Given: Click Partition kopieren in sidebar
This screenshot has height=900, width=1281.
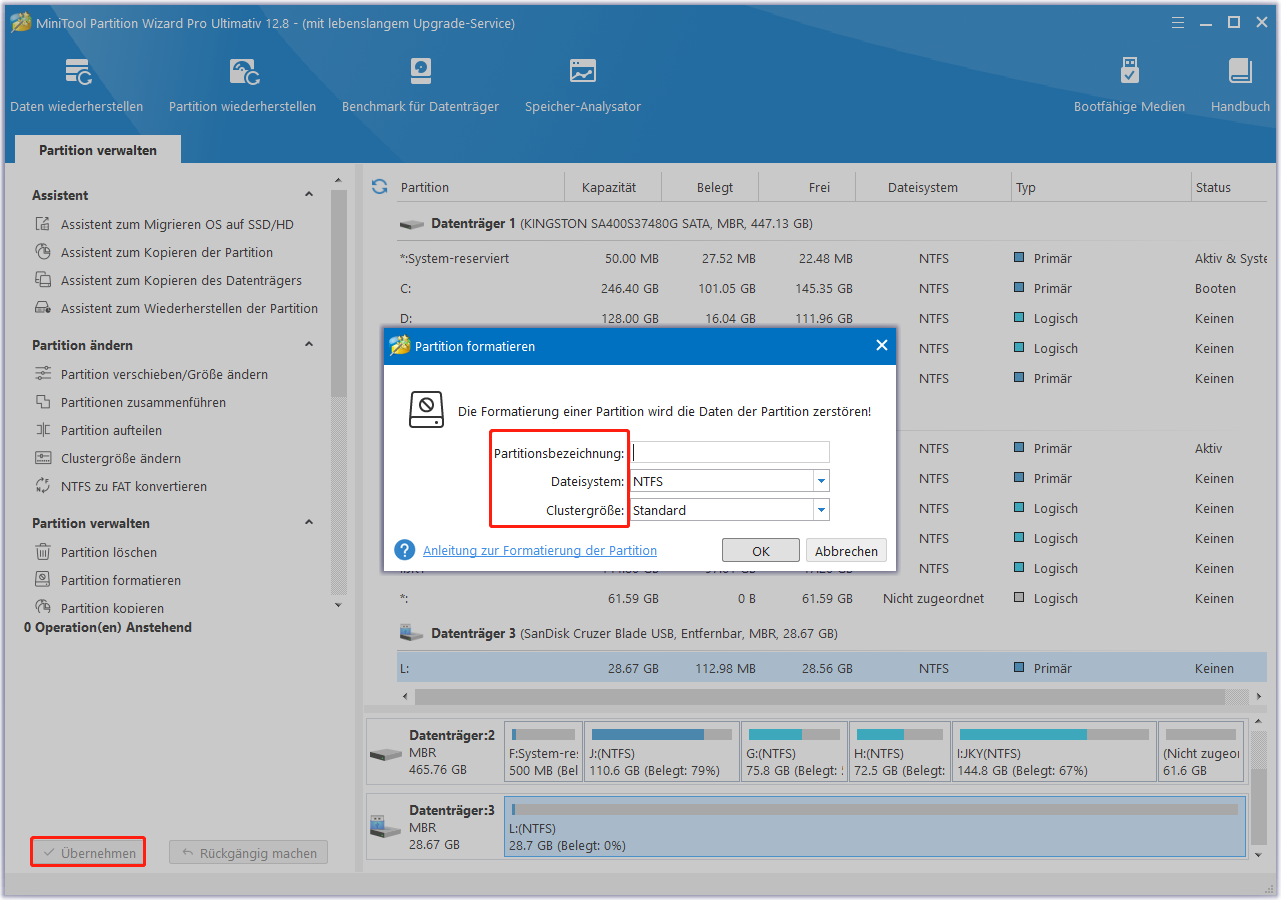Looking at the screenshot, I should (111, 608).
